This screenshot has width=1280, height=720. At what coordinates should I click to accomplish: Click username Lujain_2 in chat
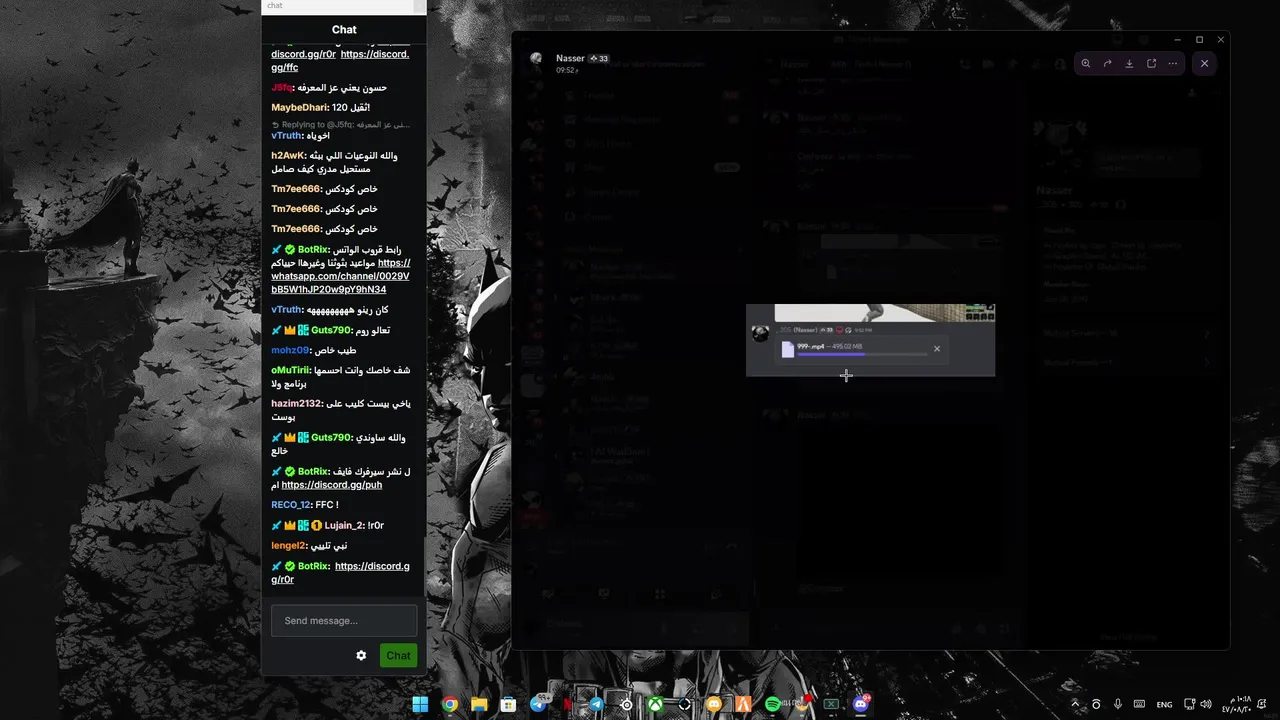click(343, 526)
